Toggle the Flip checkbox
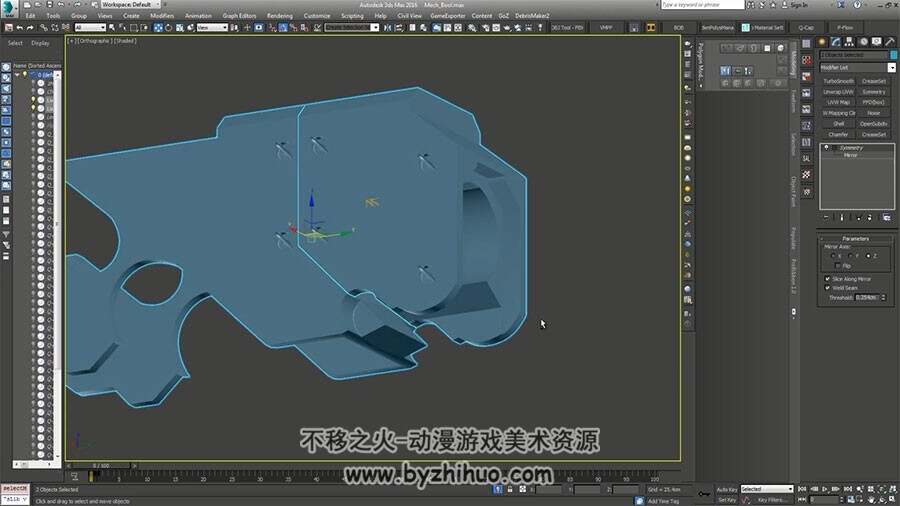Image resolution: width=900 pixels, height=506 pixels. (838, 266)
